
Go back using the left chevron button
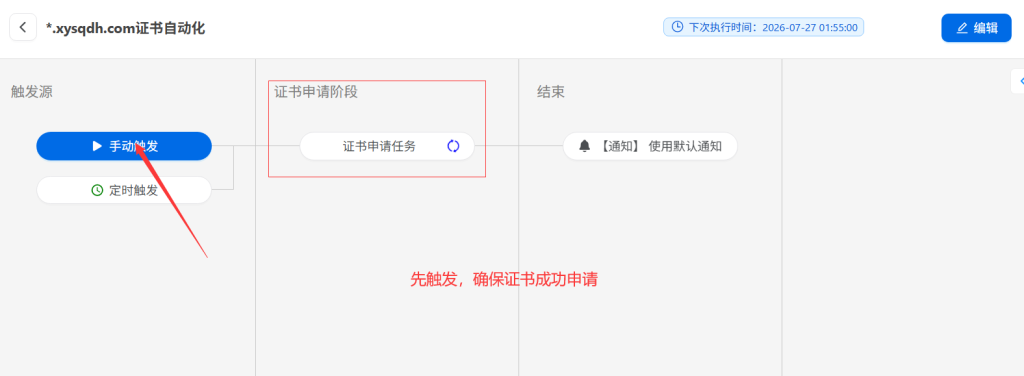[x=23, y=27]
